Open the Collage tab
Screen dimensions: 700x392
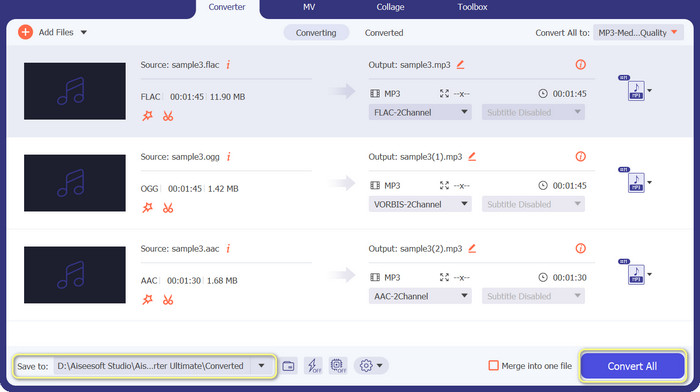coord(390,7)
